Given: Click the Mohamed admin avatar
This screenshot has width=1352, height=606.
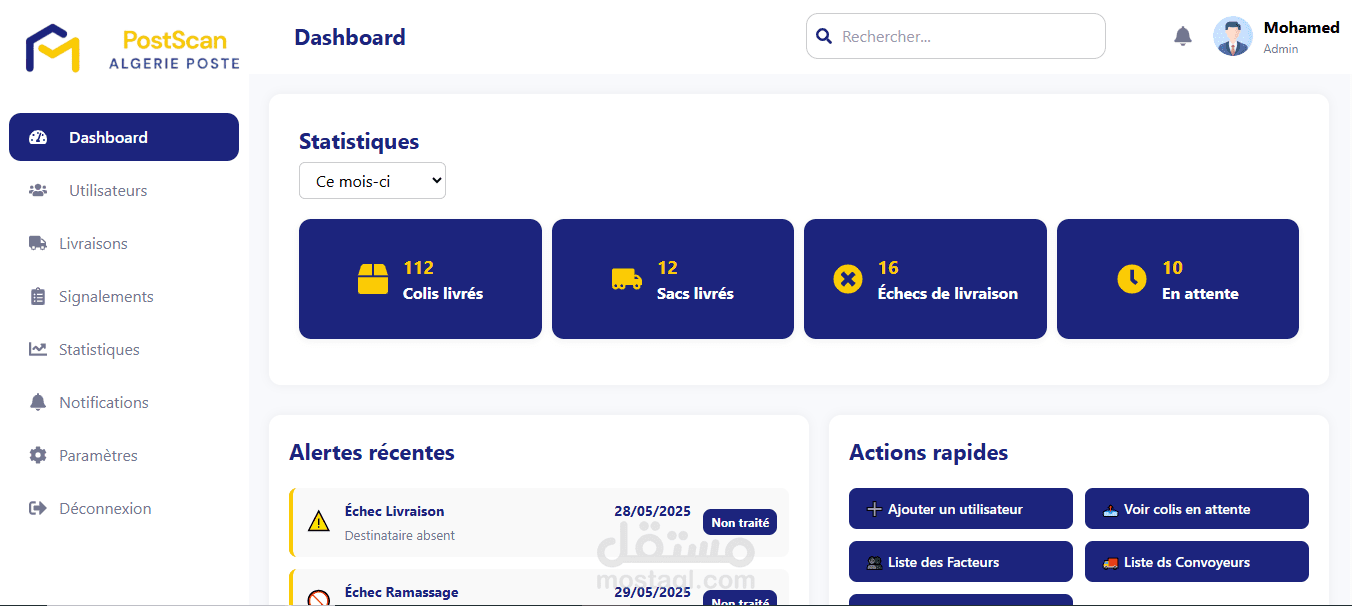Looking at the screenshot, I should click(x=1233, y=36).
